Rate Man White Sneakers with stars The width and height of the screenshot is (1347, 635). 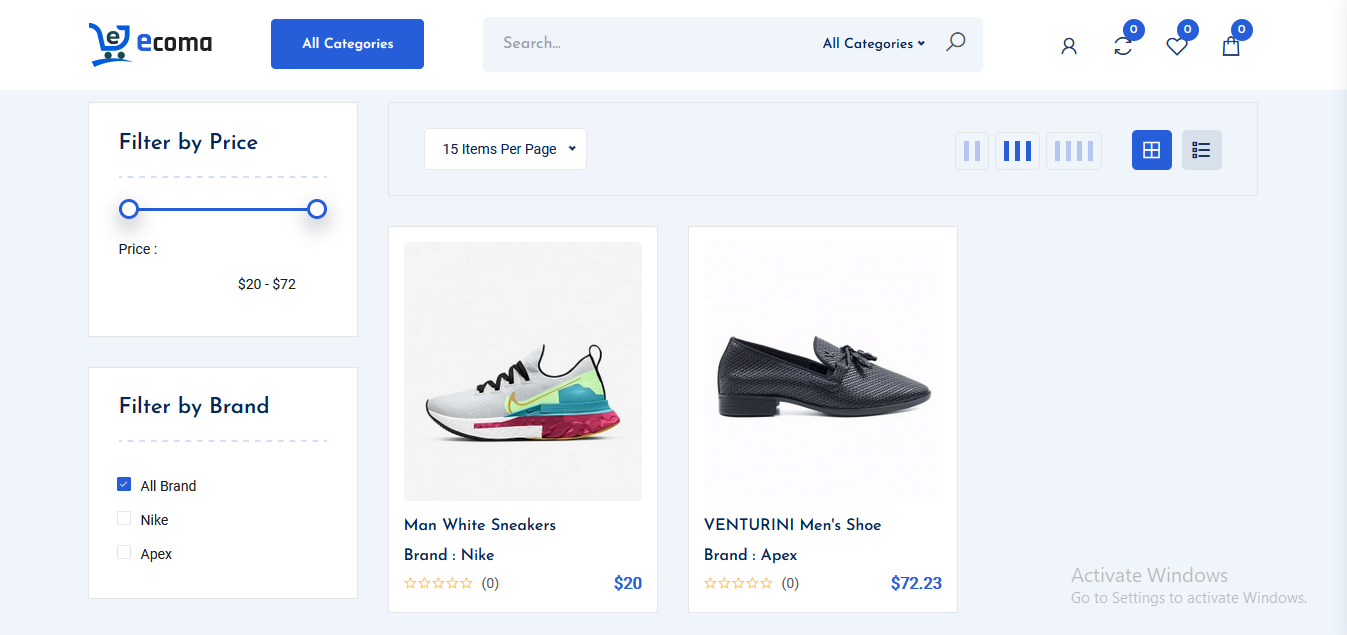pos(438,583)
